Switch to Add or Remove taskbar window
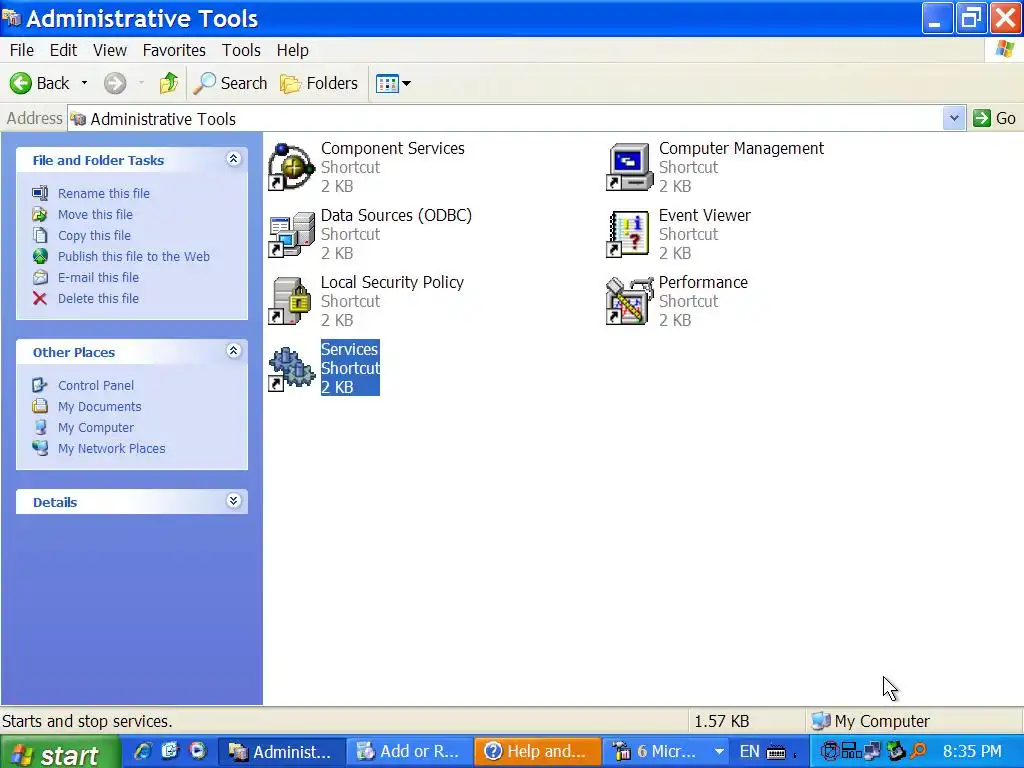Screen dimensions: 1024x768 (409, 752)
